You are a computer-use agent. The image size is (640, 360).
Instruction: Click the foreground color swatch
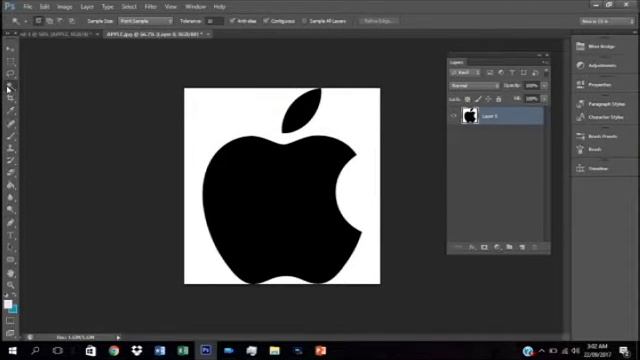click(8, 304)
